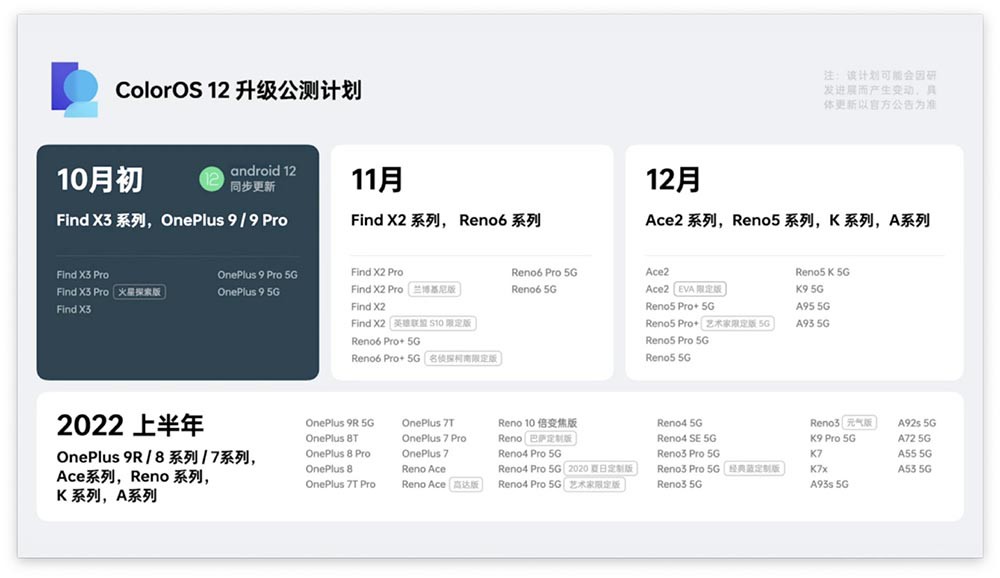Select the "12月" heading
The height and width of the screenshot is (578, 1000).
tap(673, 179)
